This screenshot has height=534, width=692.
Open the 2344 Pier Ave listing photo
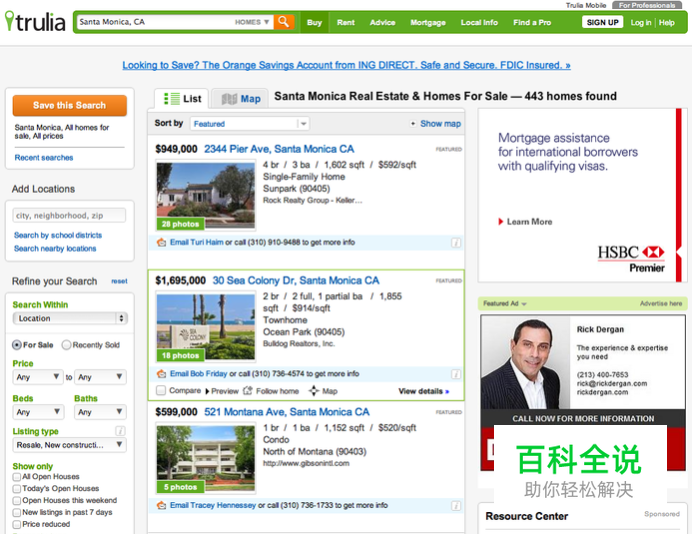206,196
